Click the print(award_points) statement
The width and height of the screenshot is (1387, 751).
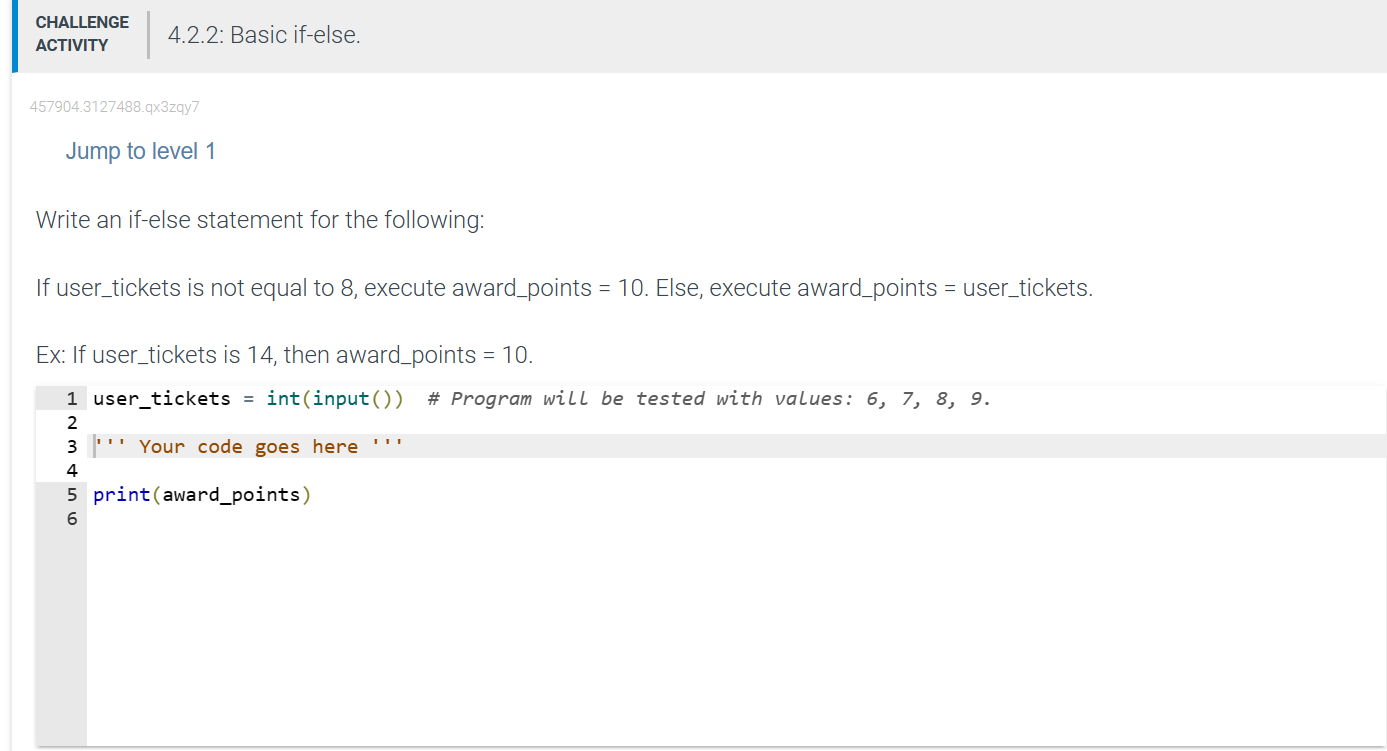pos(200,494)
